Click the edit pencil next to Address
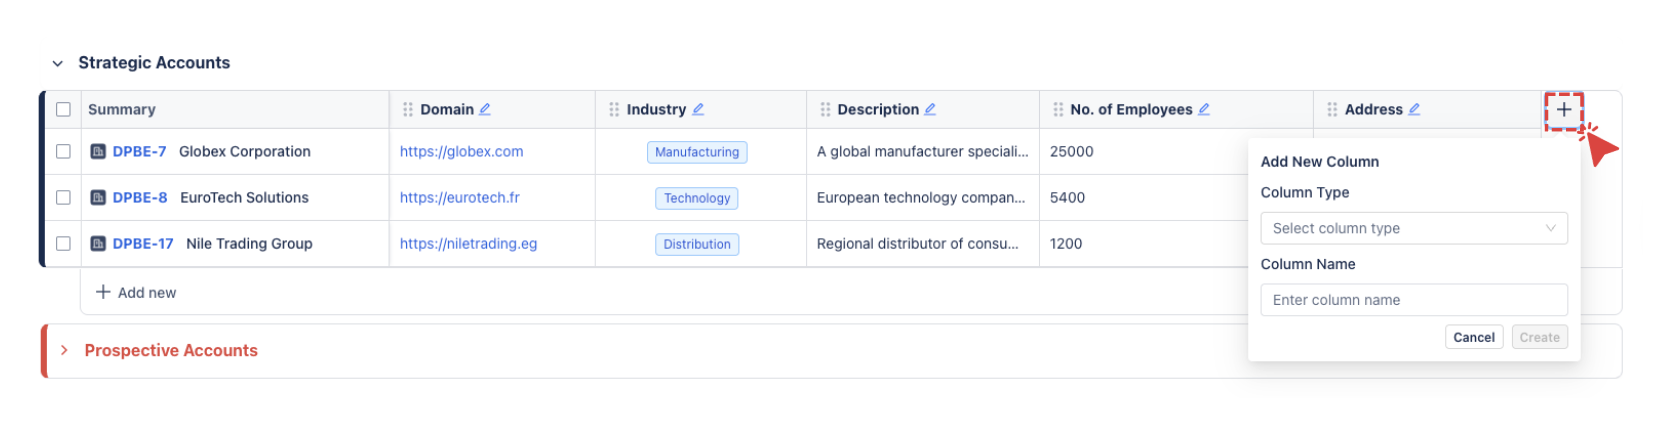The height and width of the screenshot is (432, 1670). [x=1414, y=109]
